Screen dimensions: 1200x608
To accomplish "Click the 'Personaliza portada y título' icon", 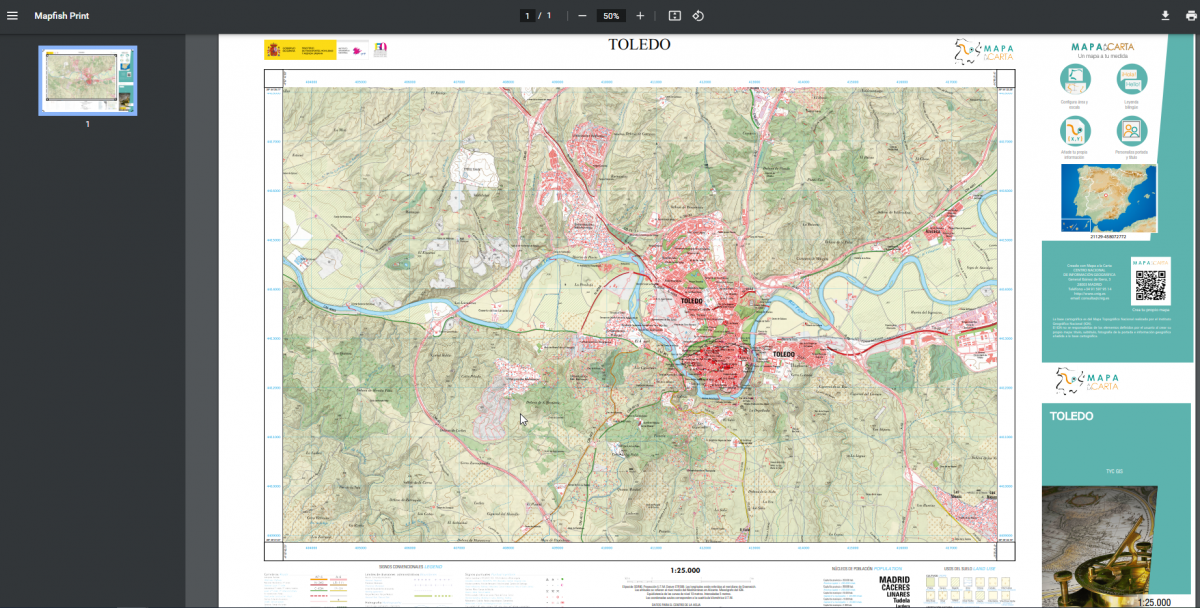I will pos(1131,130).
